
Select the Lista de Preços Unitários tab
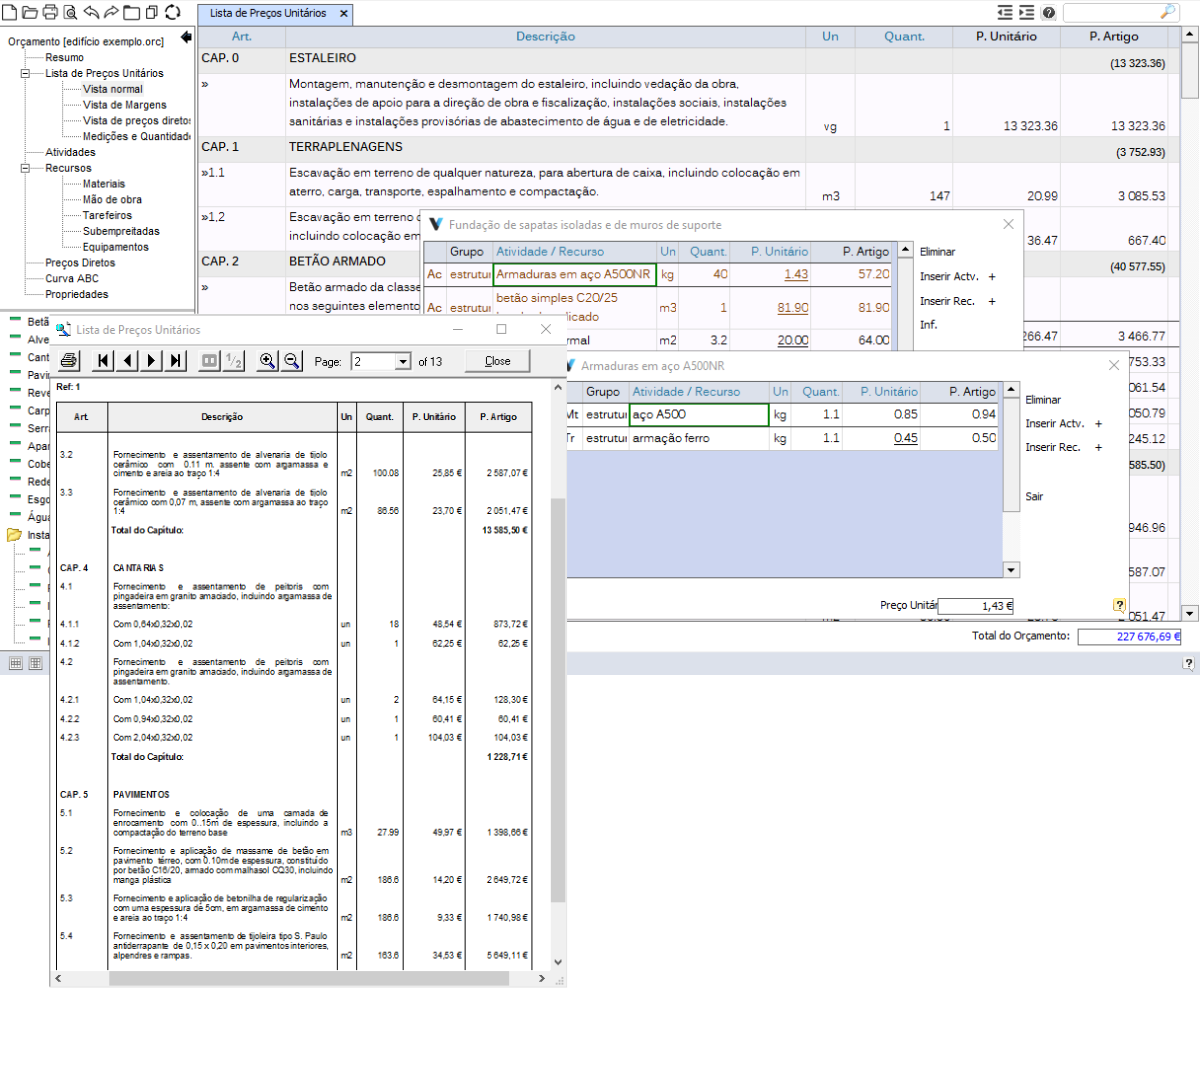[x=268, y=13]
